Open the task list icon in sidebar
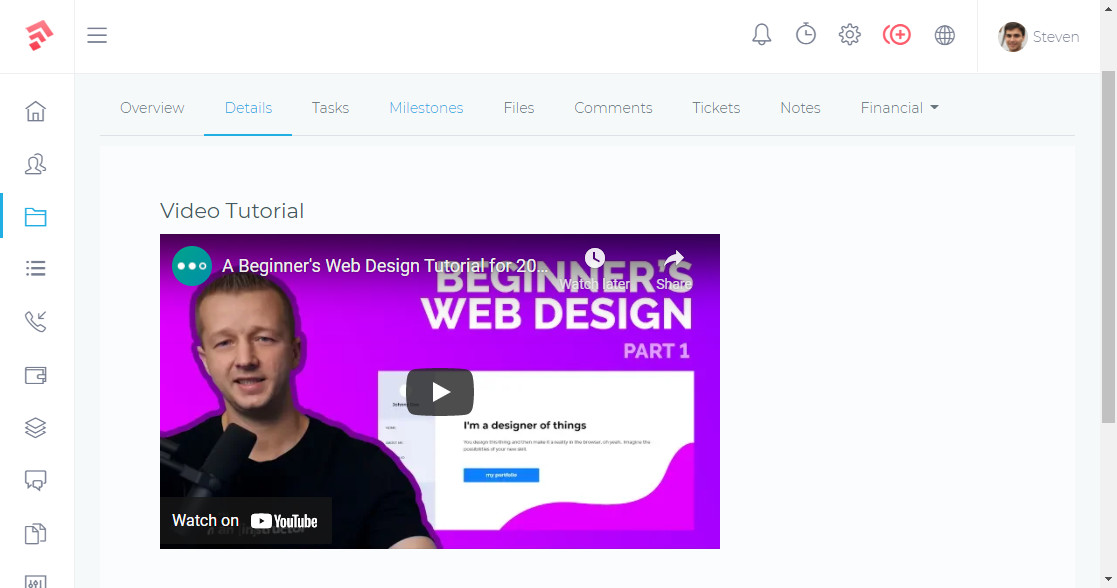 (36, 268)
